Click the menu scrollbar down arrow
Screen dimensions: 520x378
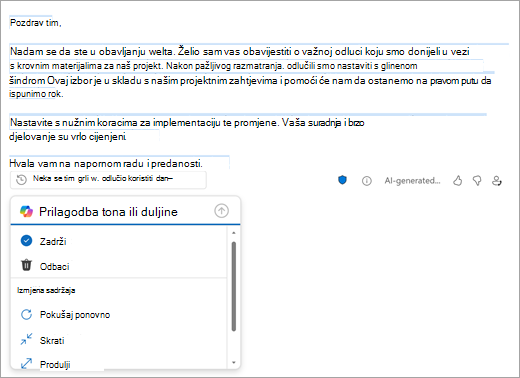tap(233, 362)
